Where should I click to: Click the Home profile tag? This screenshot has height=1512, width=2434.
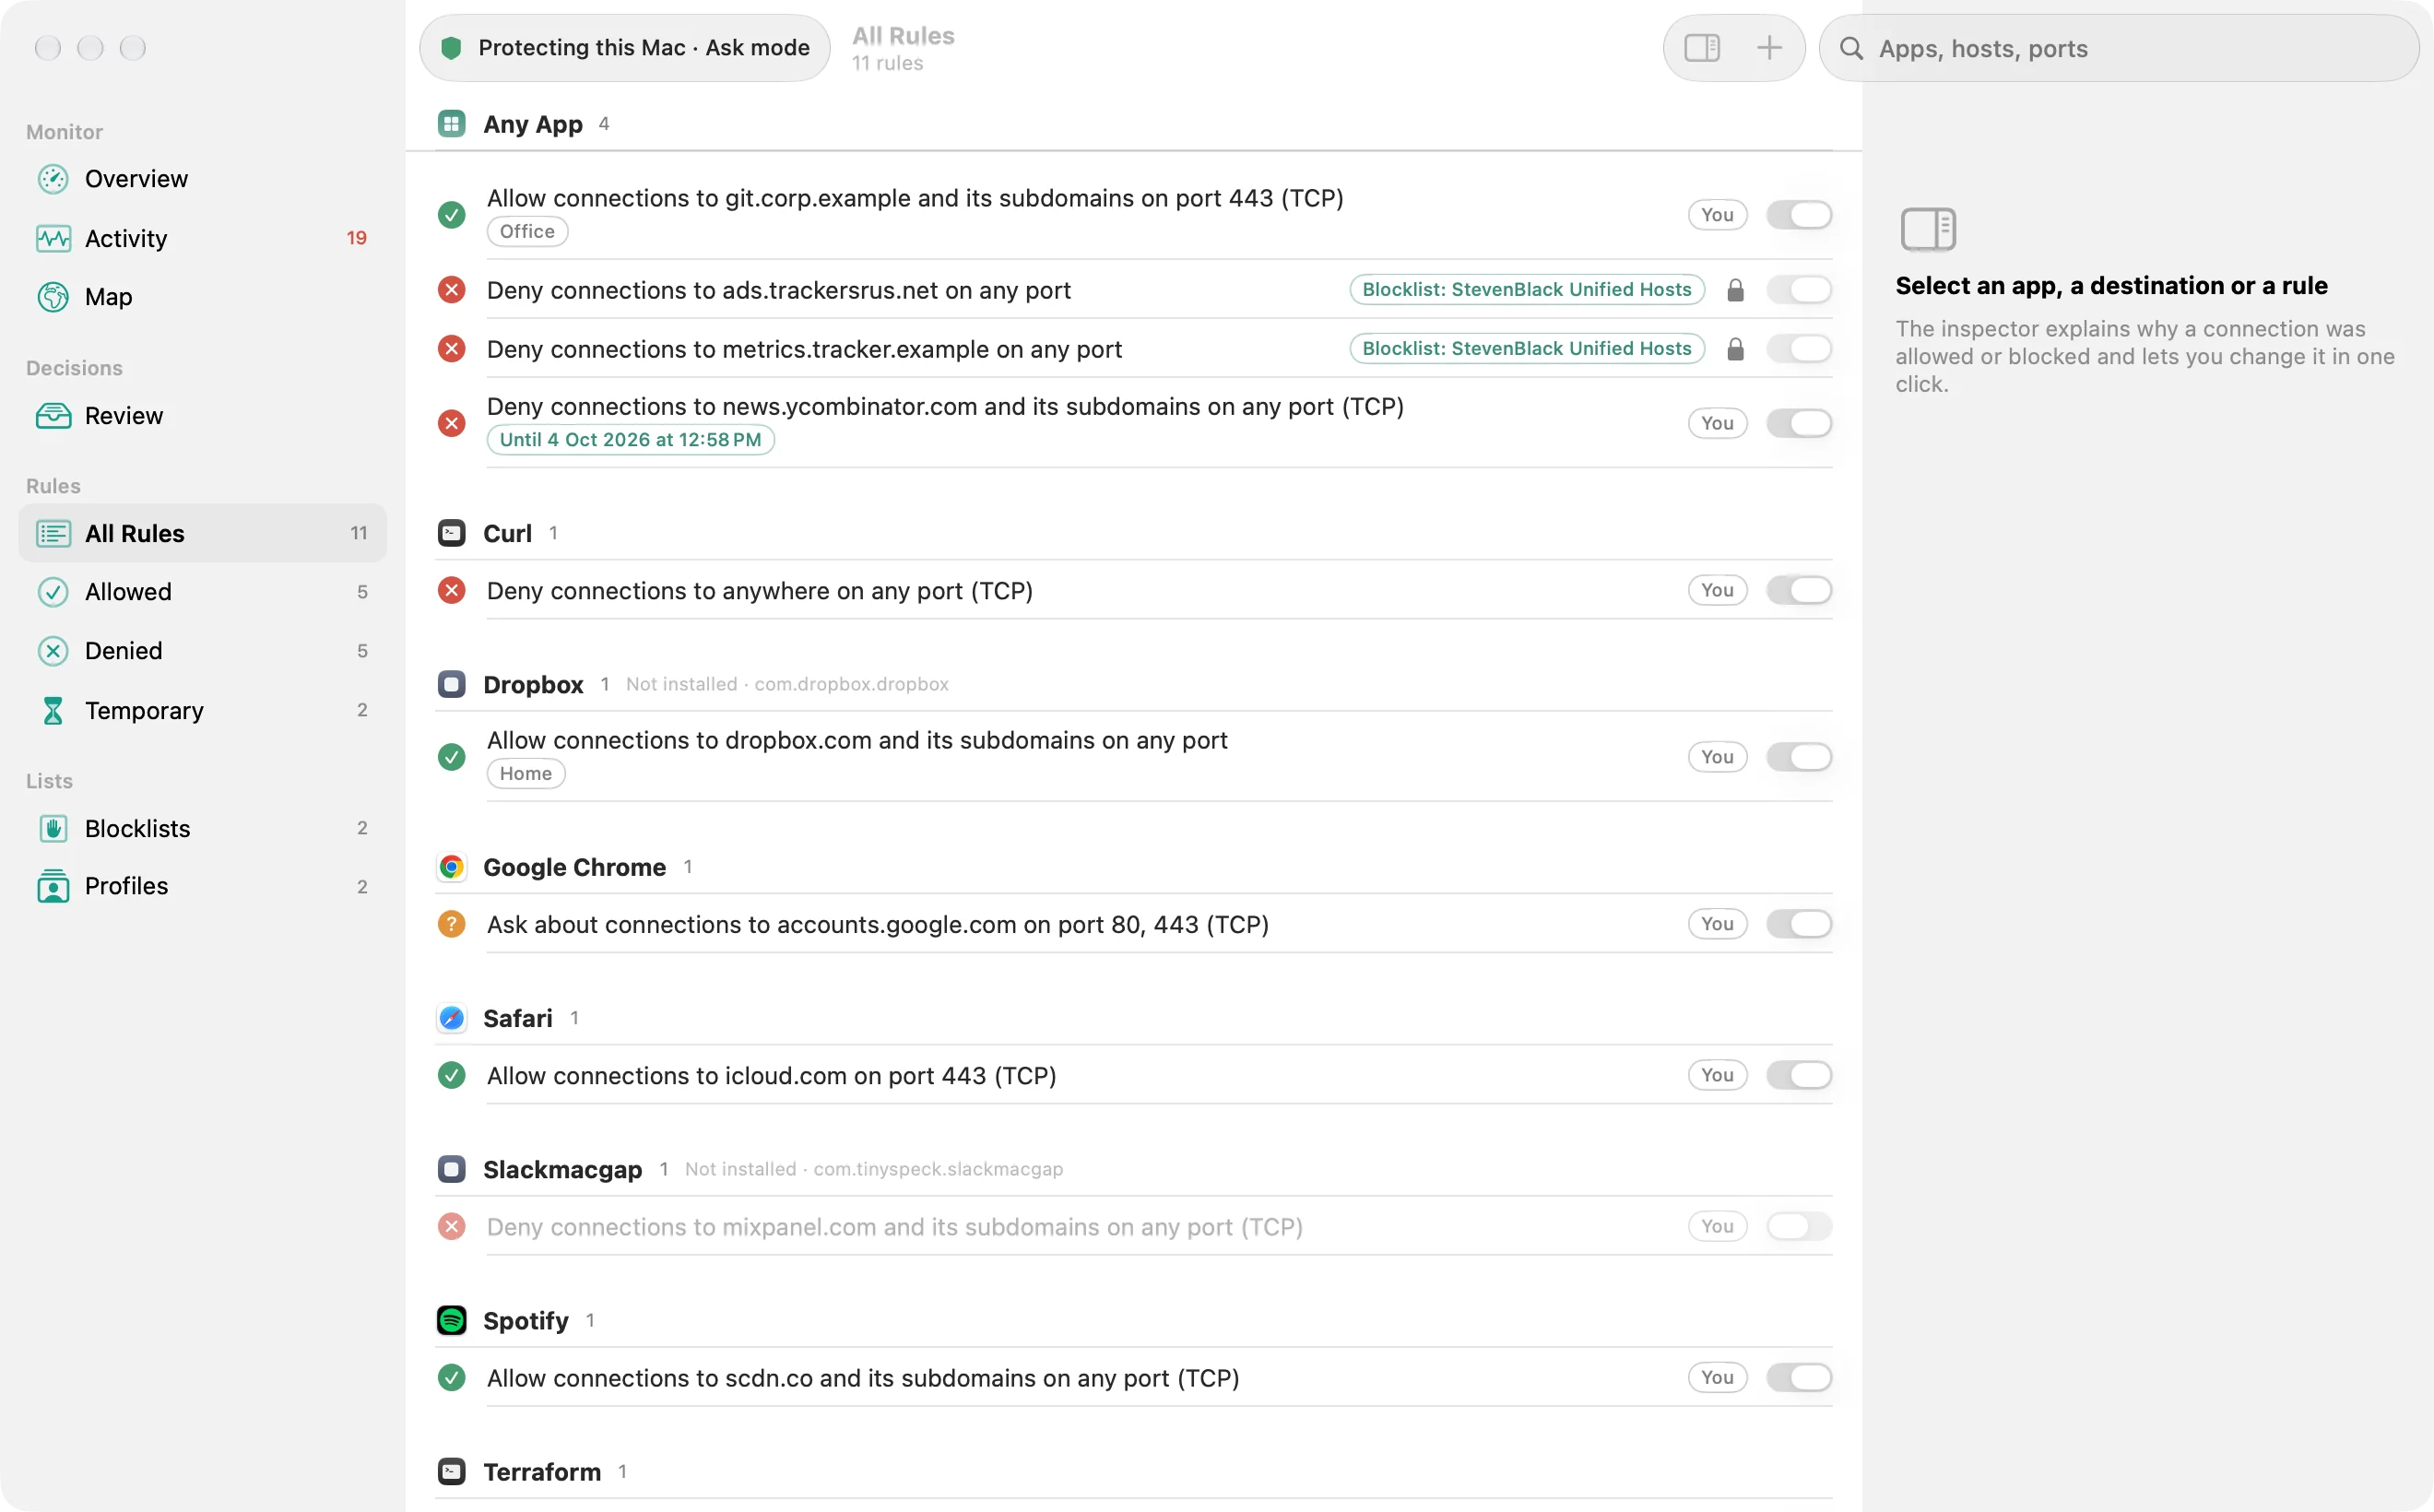tap(525, 774)
